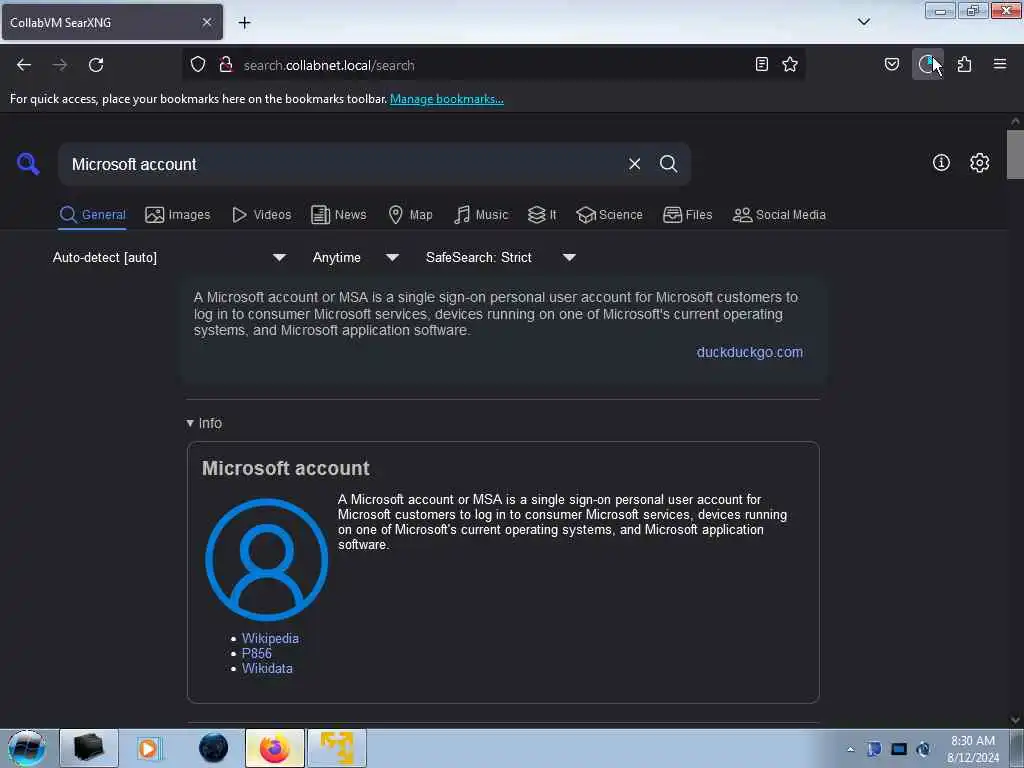Open the black box taskbar app

click(89, 747)
